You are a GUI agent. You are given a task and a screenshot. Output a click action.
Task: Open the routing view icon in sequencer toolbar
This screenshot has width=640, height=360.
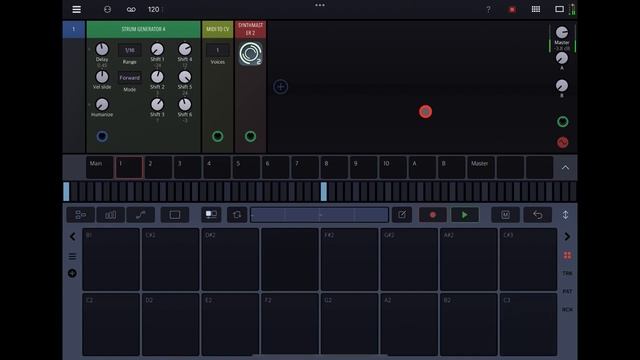(81, 215)
